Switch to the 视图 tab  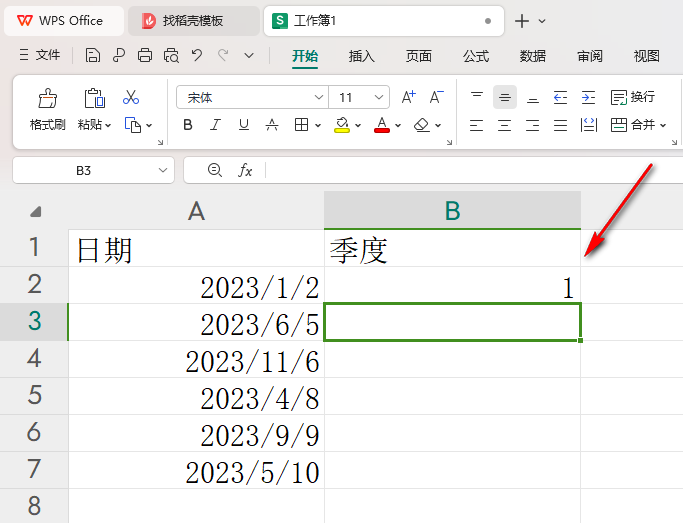coord(646,56)
